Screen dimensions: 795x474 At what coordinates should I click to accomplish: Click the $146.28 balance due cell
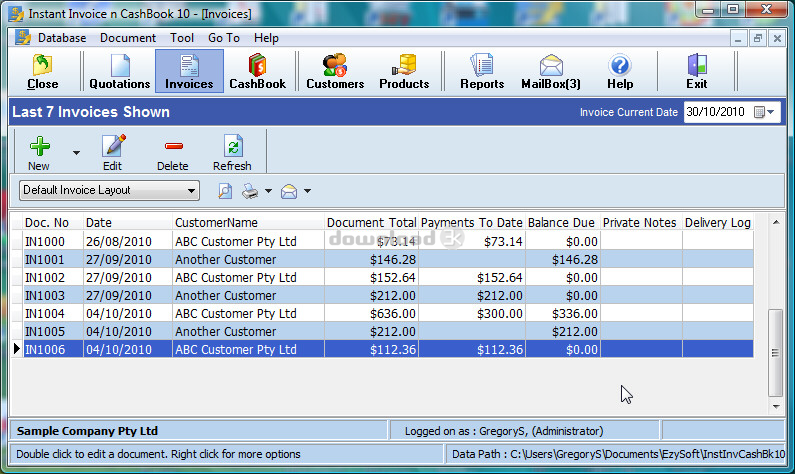(563, 260)
